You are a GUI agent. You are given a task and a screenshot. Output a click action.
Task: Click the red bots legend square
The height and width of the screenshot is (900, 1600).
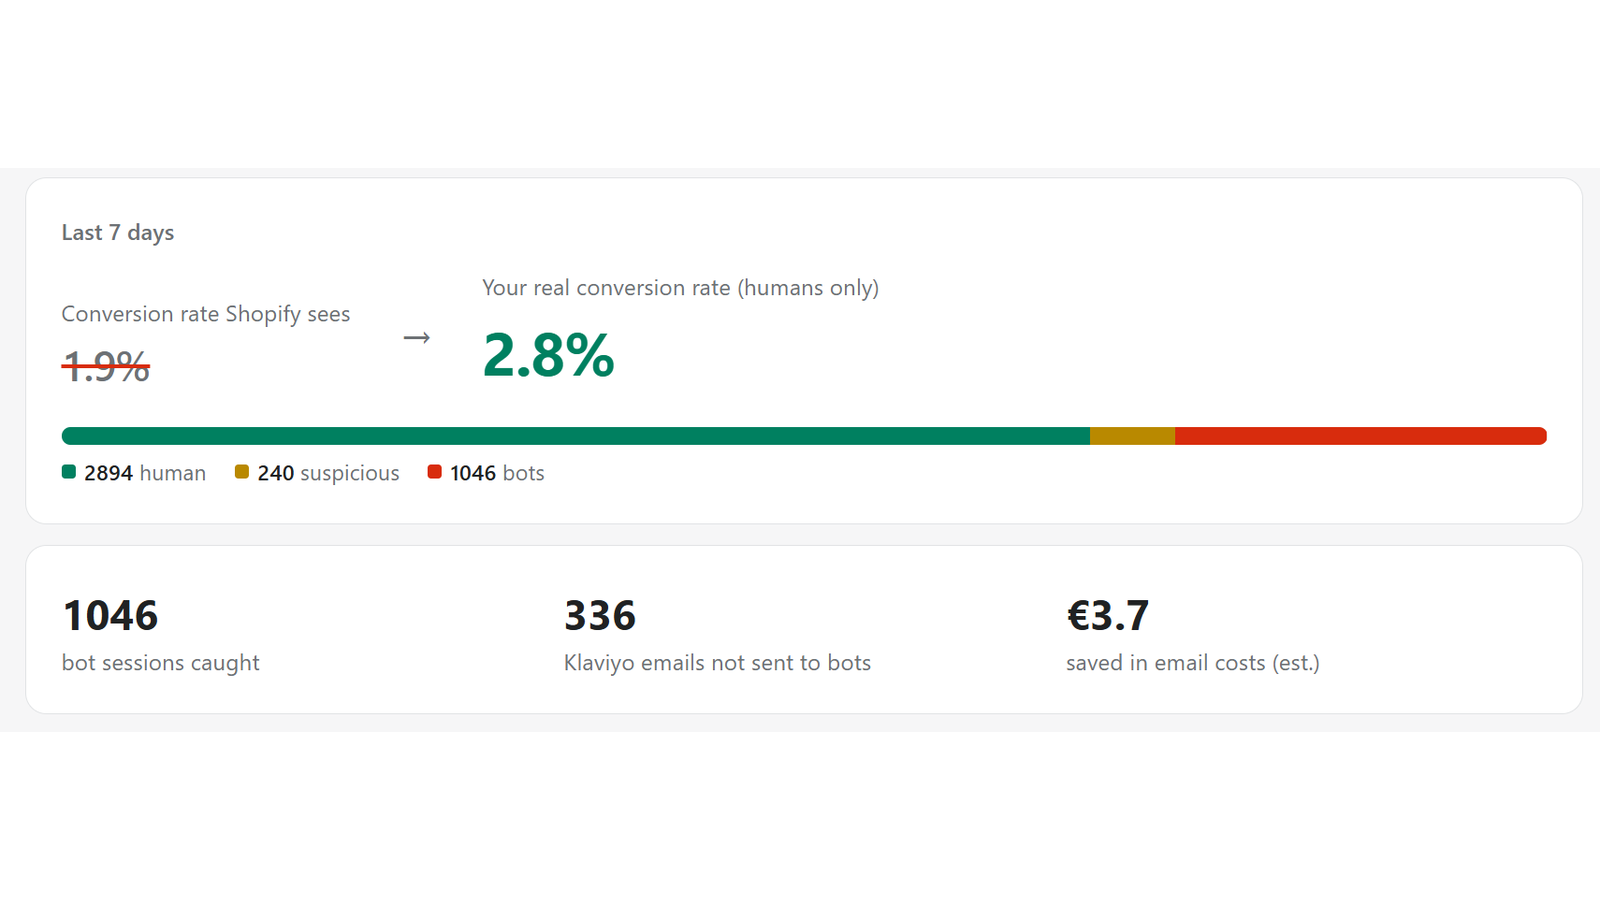435,472
